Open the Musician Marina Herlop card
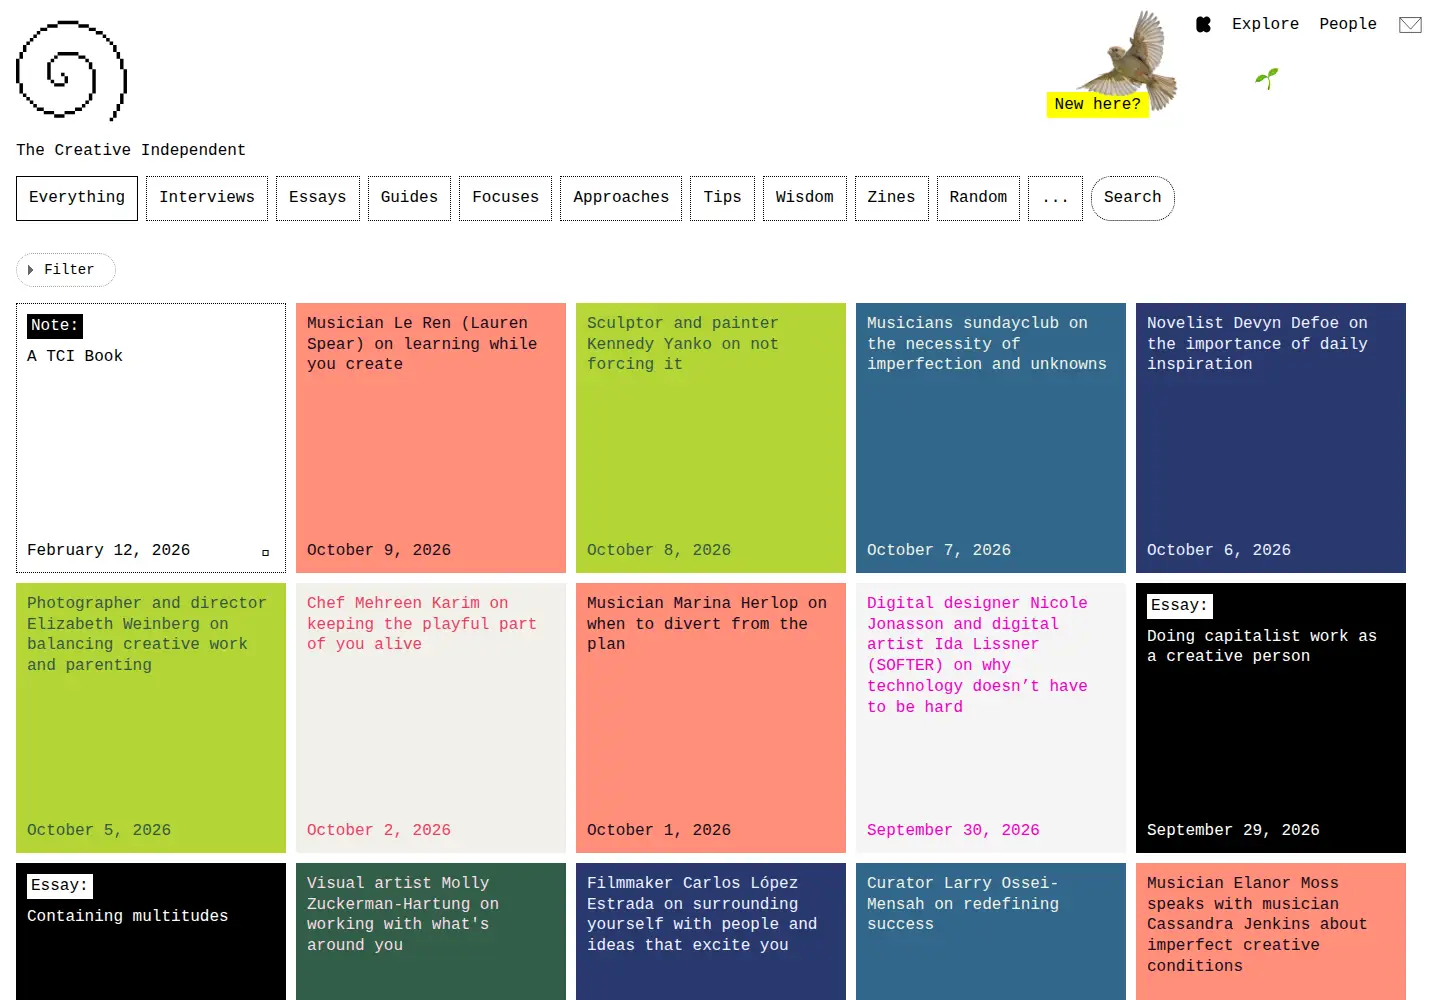The image size is (1440, 1000). click(711, 718)
